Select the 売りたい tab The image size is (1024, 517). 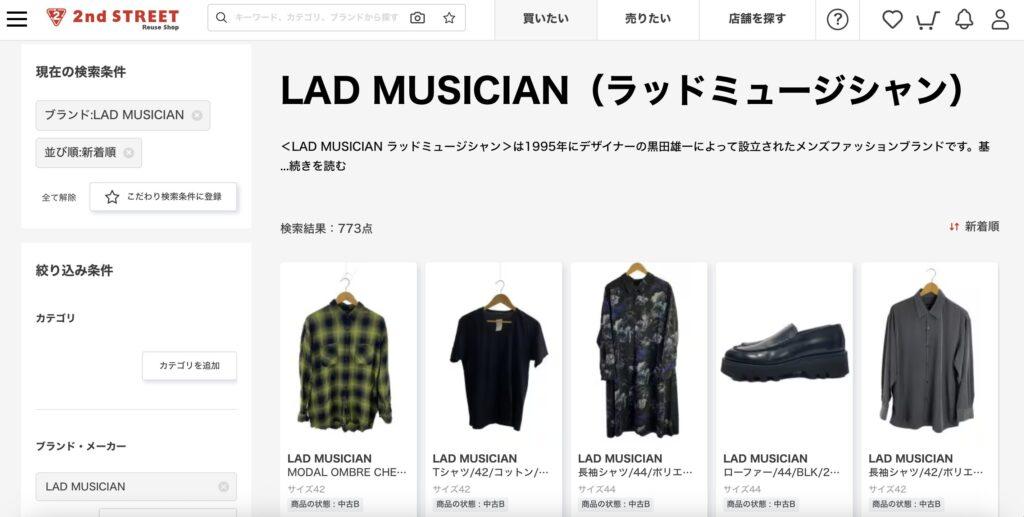point(648,20)
